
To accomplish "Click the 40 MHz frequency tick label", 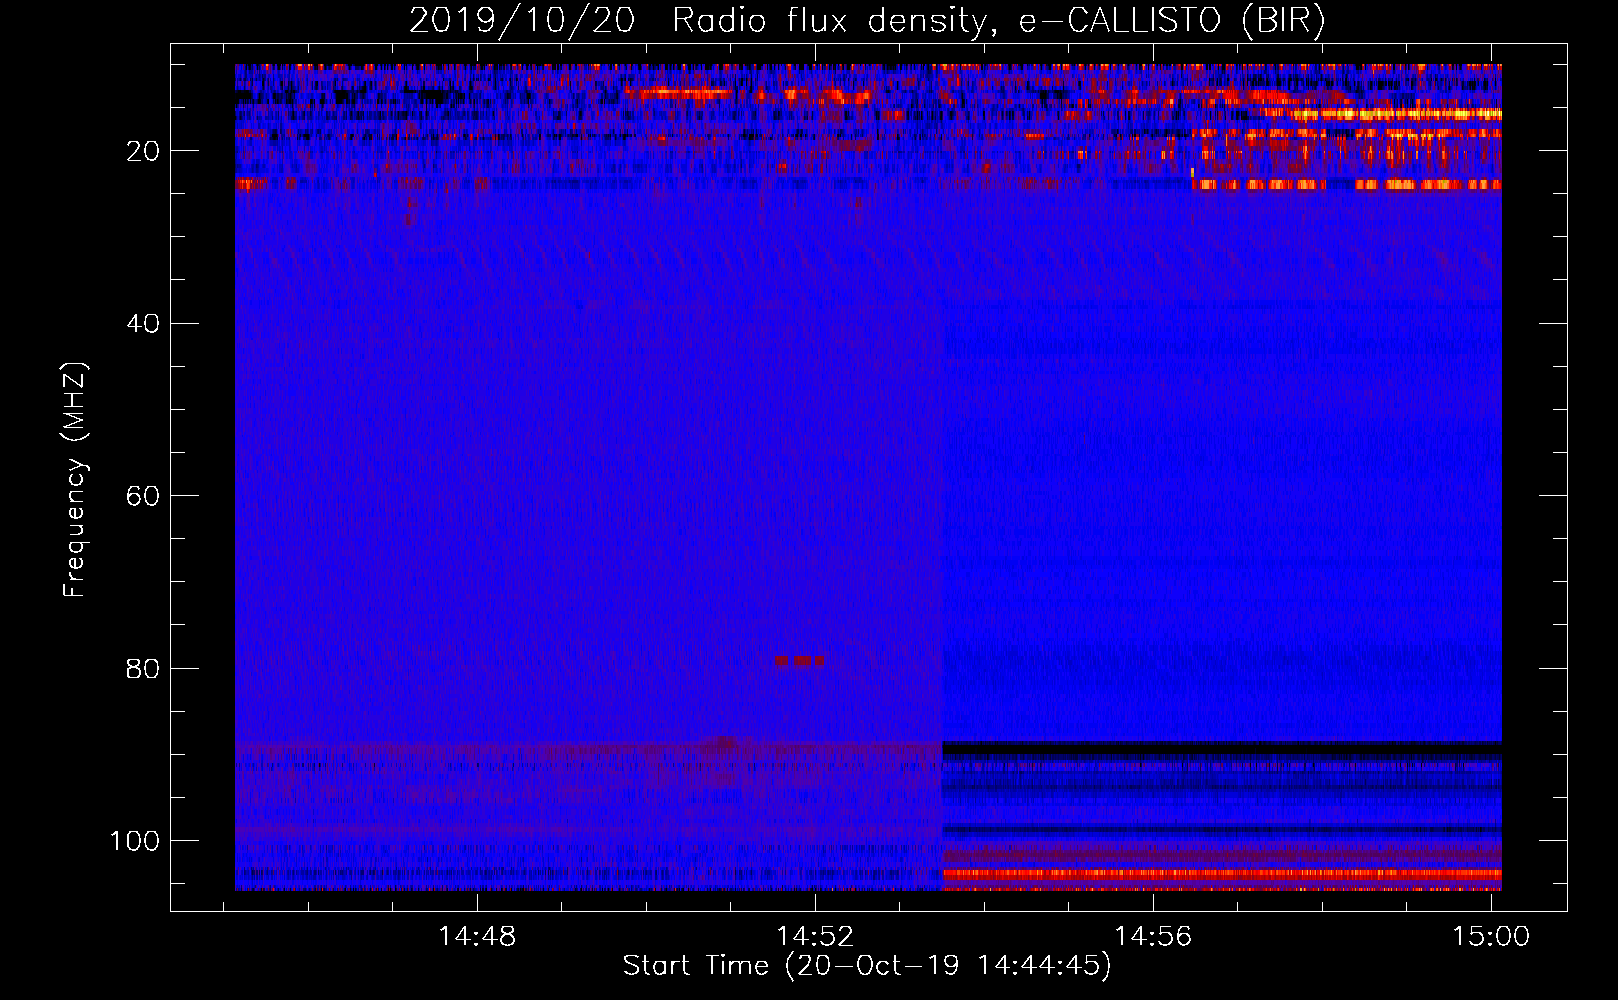I will pos(143,324).
